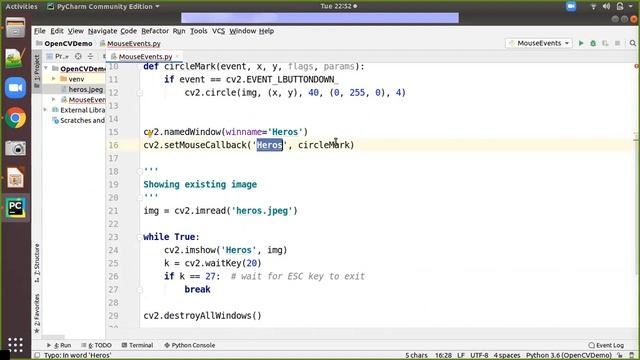Image resolution: width=640 pixels, height=360 pixels.
Task: Click the UTF-8 encoding in status bar
Action: [479, 356]
